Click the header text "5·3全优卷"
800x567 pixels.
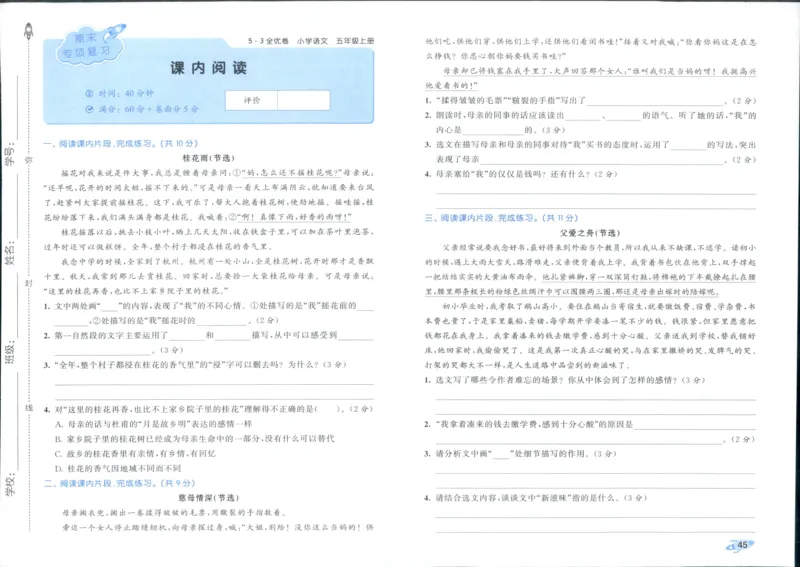(268, 41)
